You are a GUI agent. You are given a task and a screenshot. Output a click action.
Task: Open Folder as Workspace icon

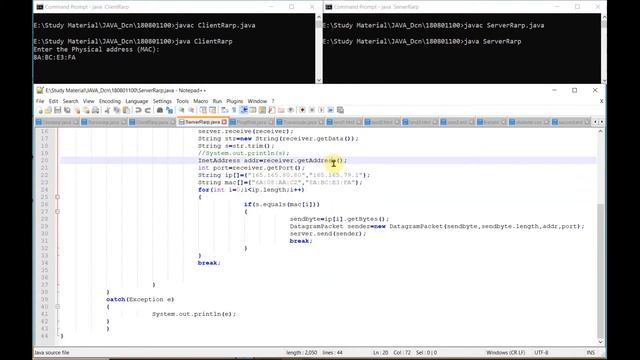pyautogui.click(x=281, y=110)
